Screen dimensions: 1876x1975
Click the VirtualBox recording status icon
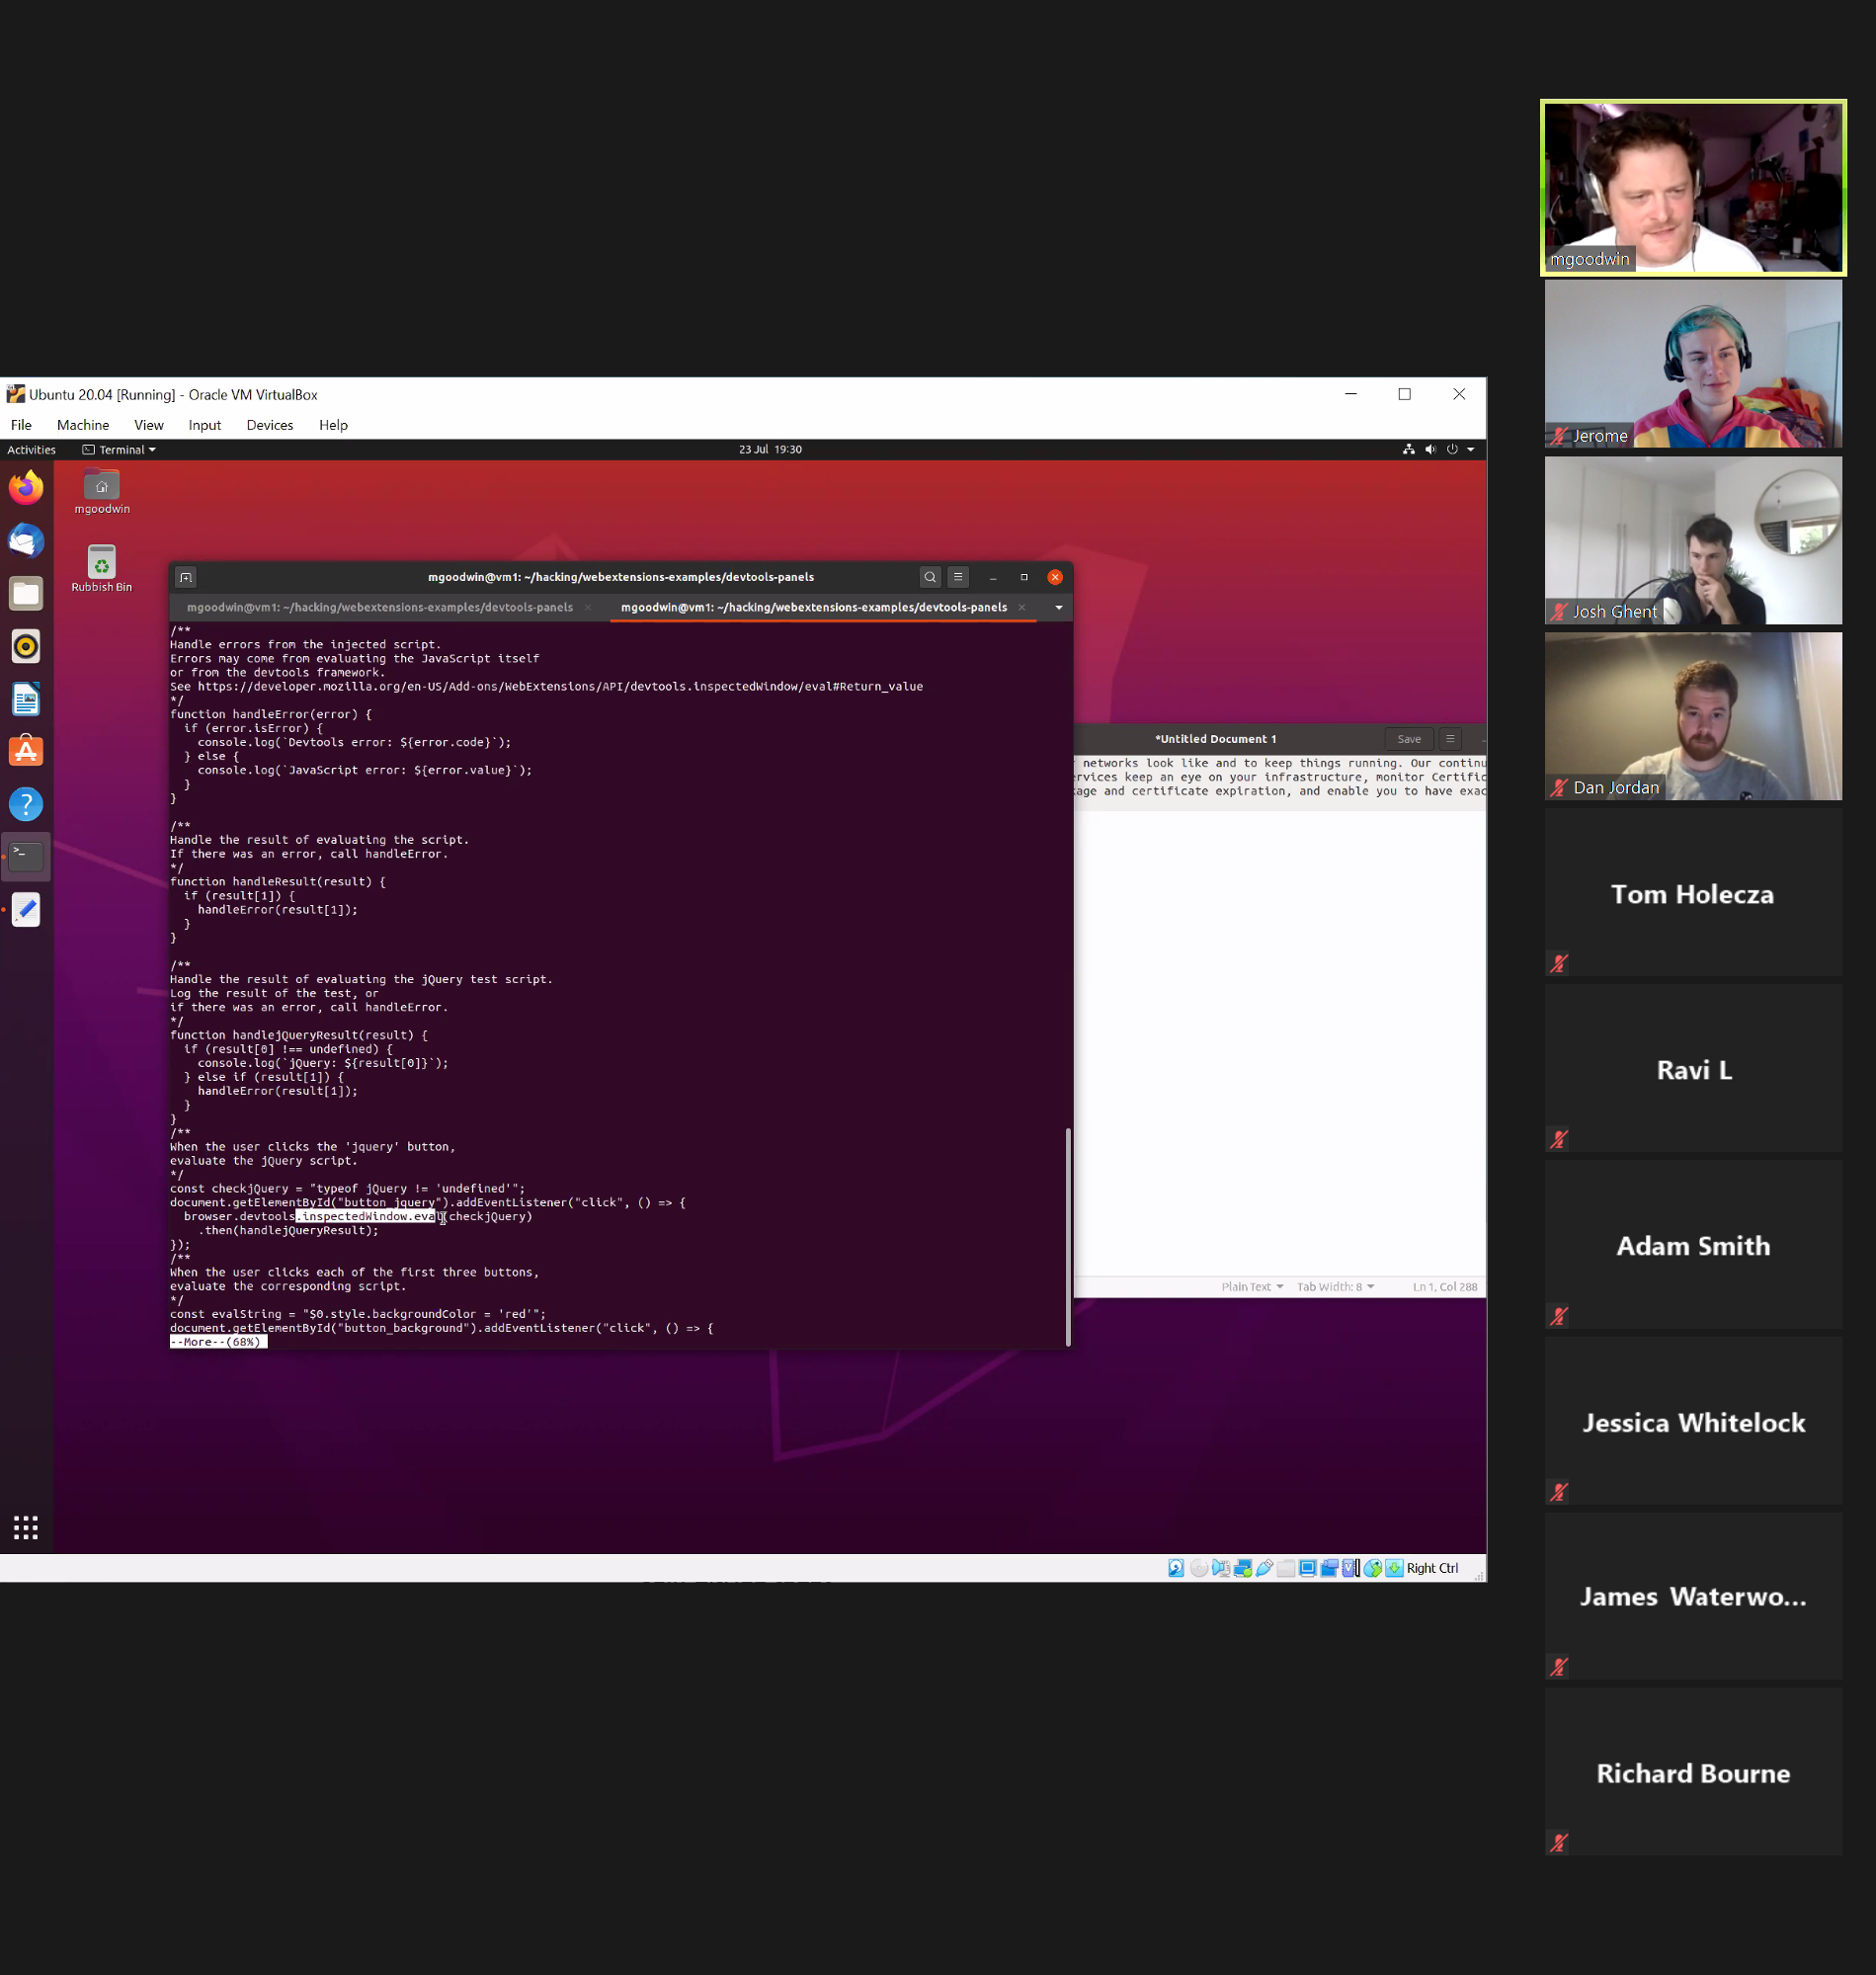1329,1568
